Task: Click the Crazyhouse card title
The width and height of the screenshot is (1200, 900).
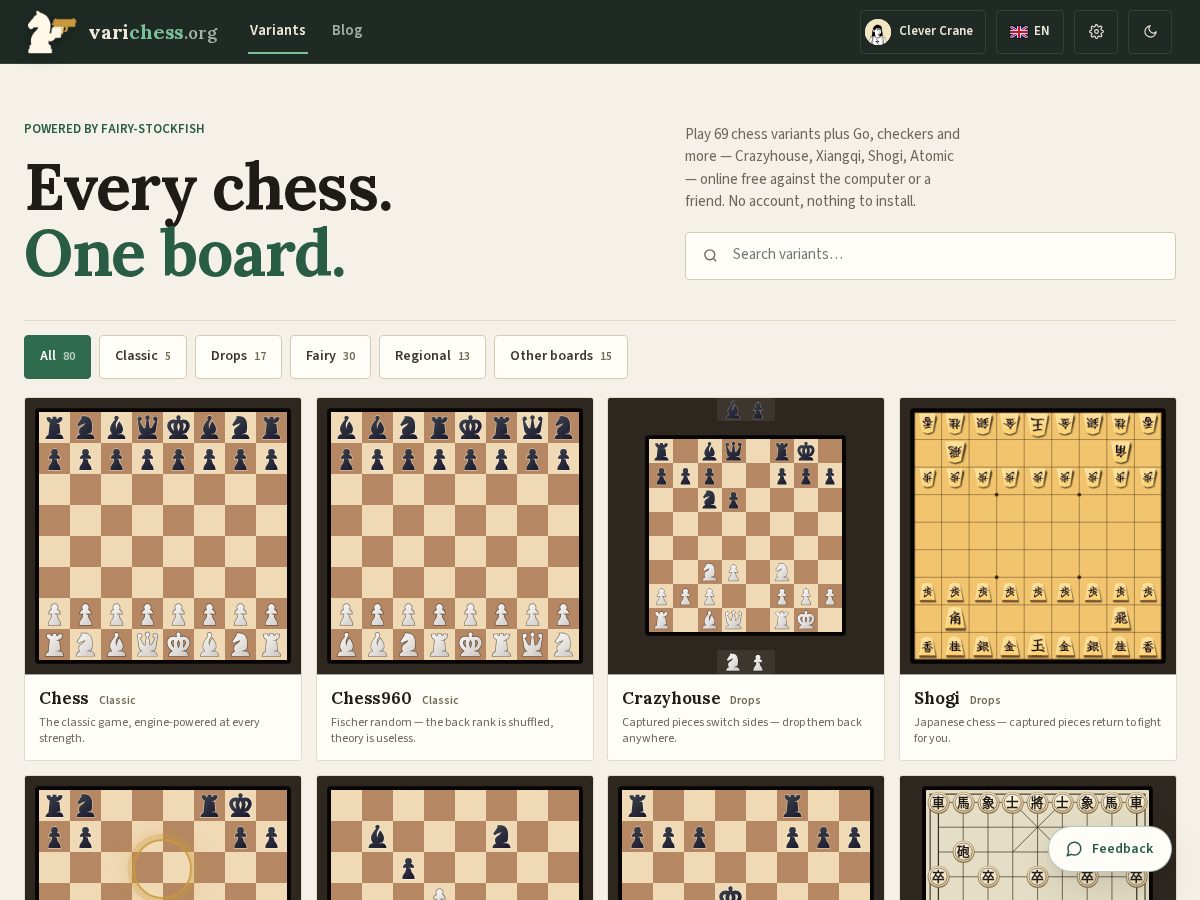Action: 671,698
